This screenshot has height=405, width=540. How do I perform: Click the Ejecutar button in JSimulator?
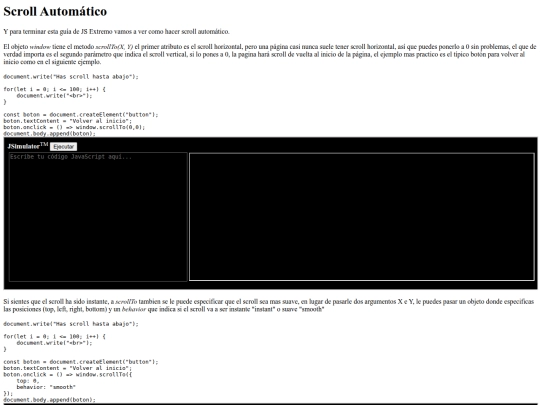point(63,147)
